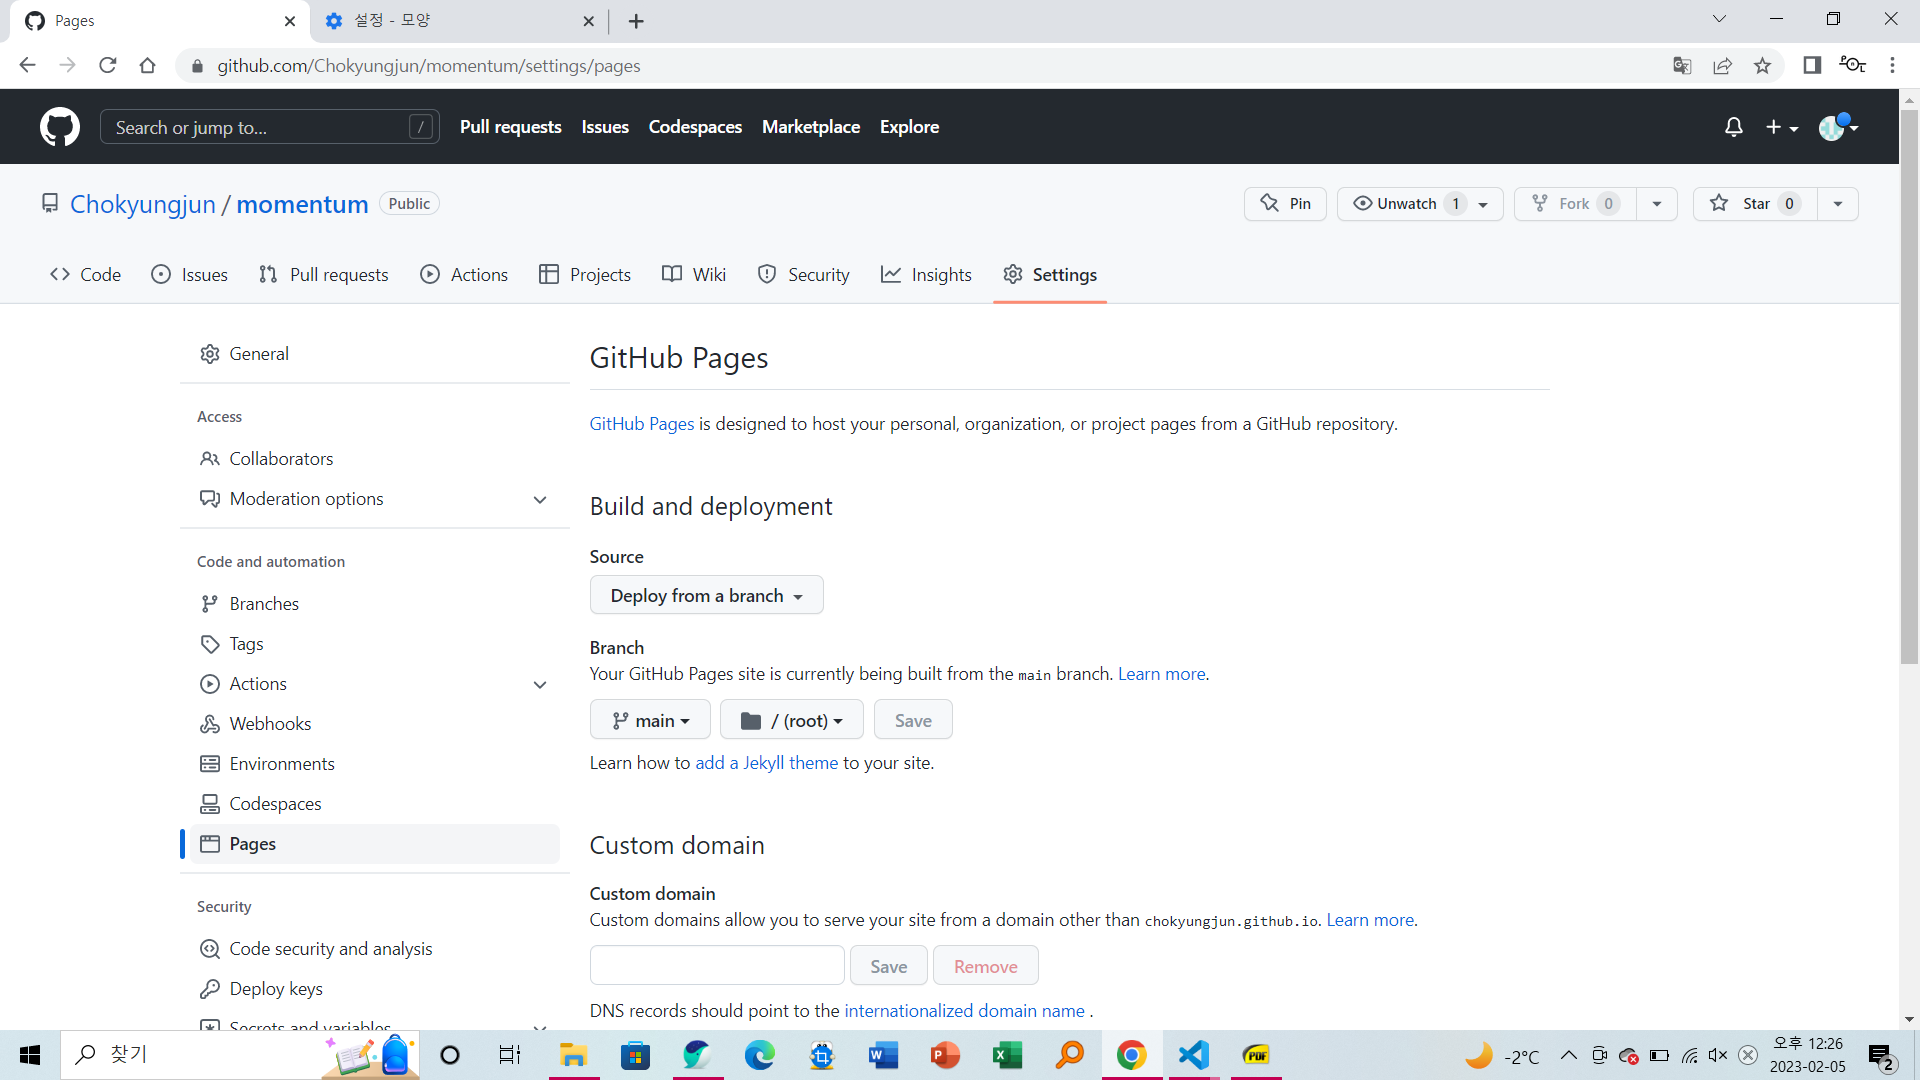Image resolution: width=1920 pixels, height=1080 pixels.
Task: Open the repository Pull requests tab
Action: pyautogui.click(x=323, y=275)
